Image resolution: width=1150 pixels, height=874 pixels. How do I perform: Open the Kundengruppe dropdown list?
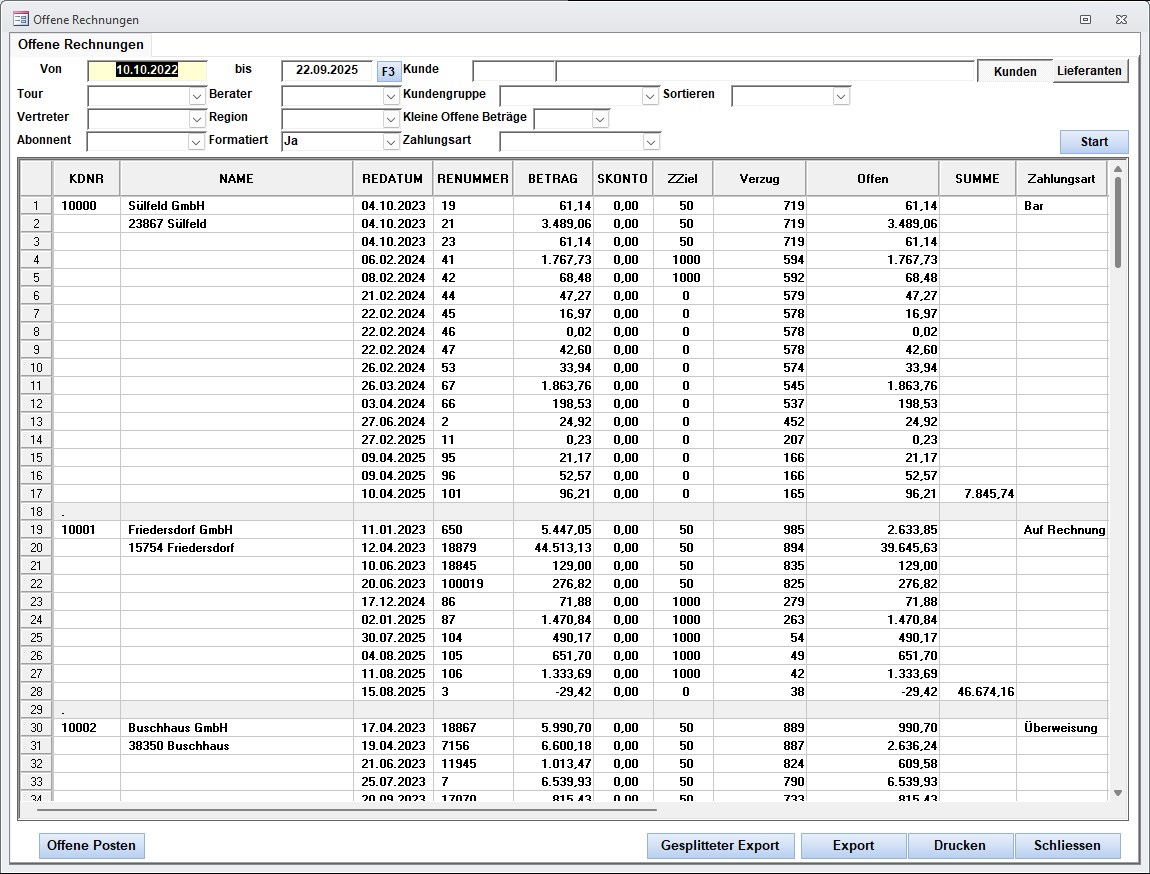[x=650, y=96]
